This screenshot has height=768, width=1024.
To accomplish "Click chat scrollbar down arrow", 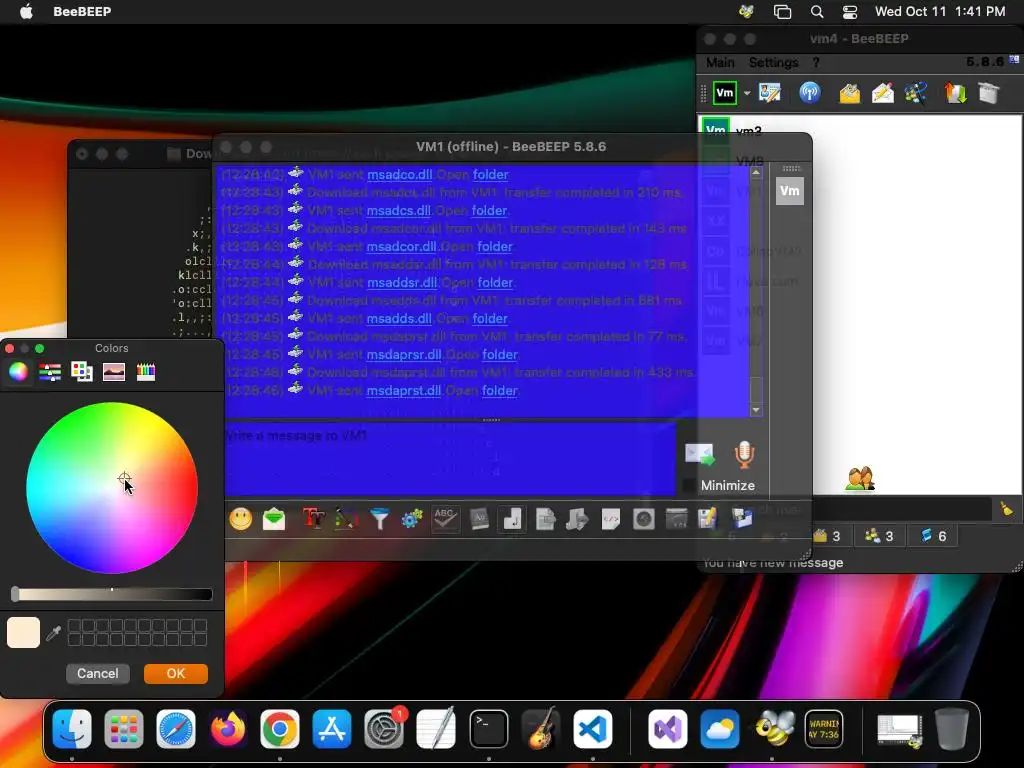I will [756, 410].
